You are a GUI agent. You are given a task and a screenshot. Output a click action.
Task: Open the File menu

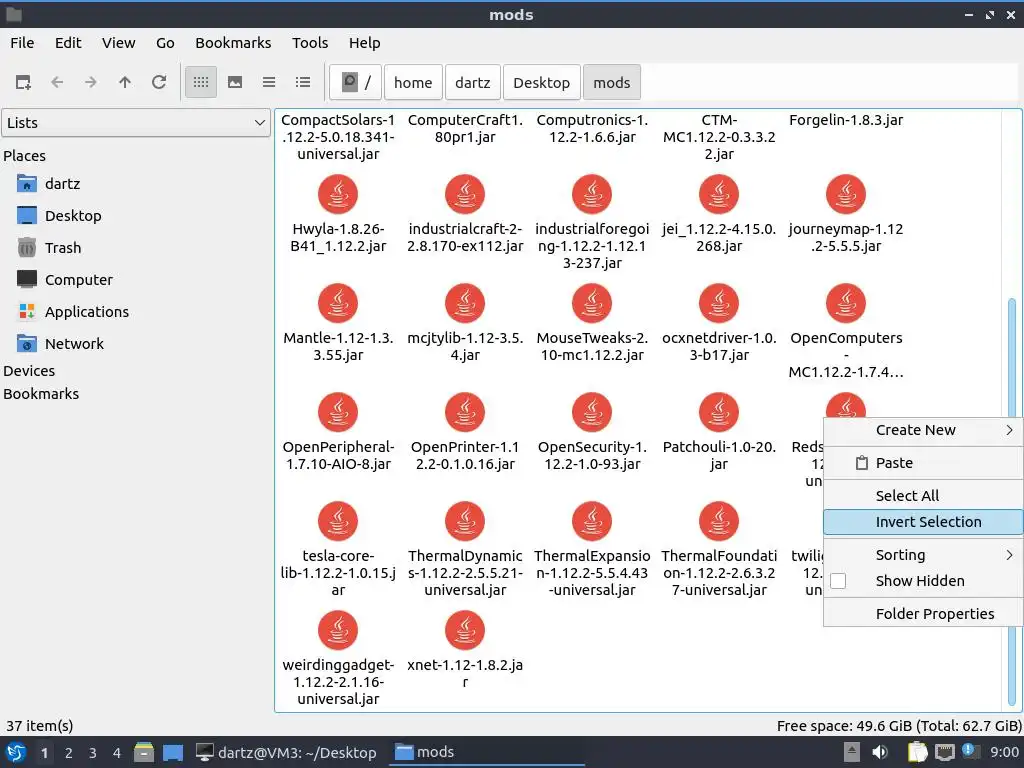(x=22, y=43)
